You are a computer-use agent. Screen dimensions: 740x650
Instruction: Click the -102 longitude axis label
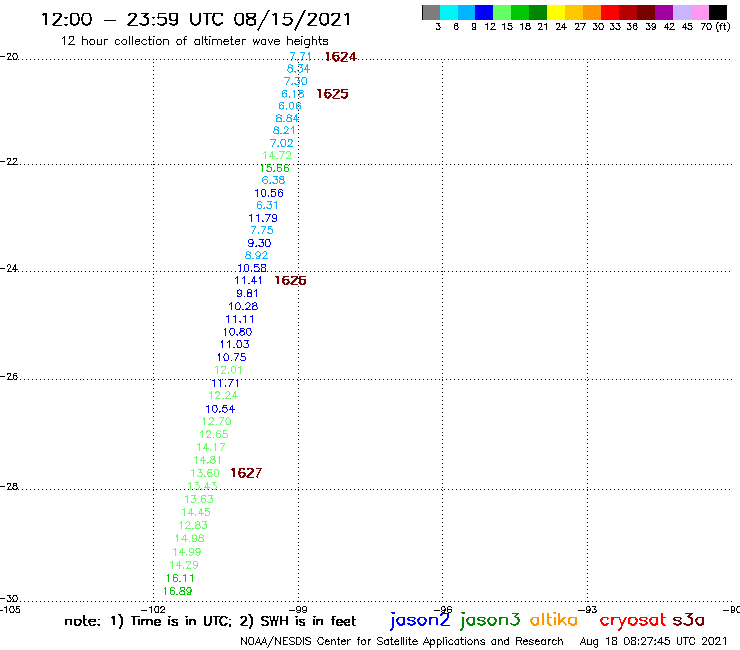tap(153, 610)
